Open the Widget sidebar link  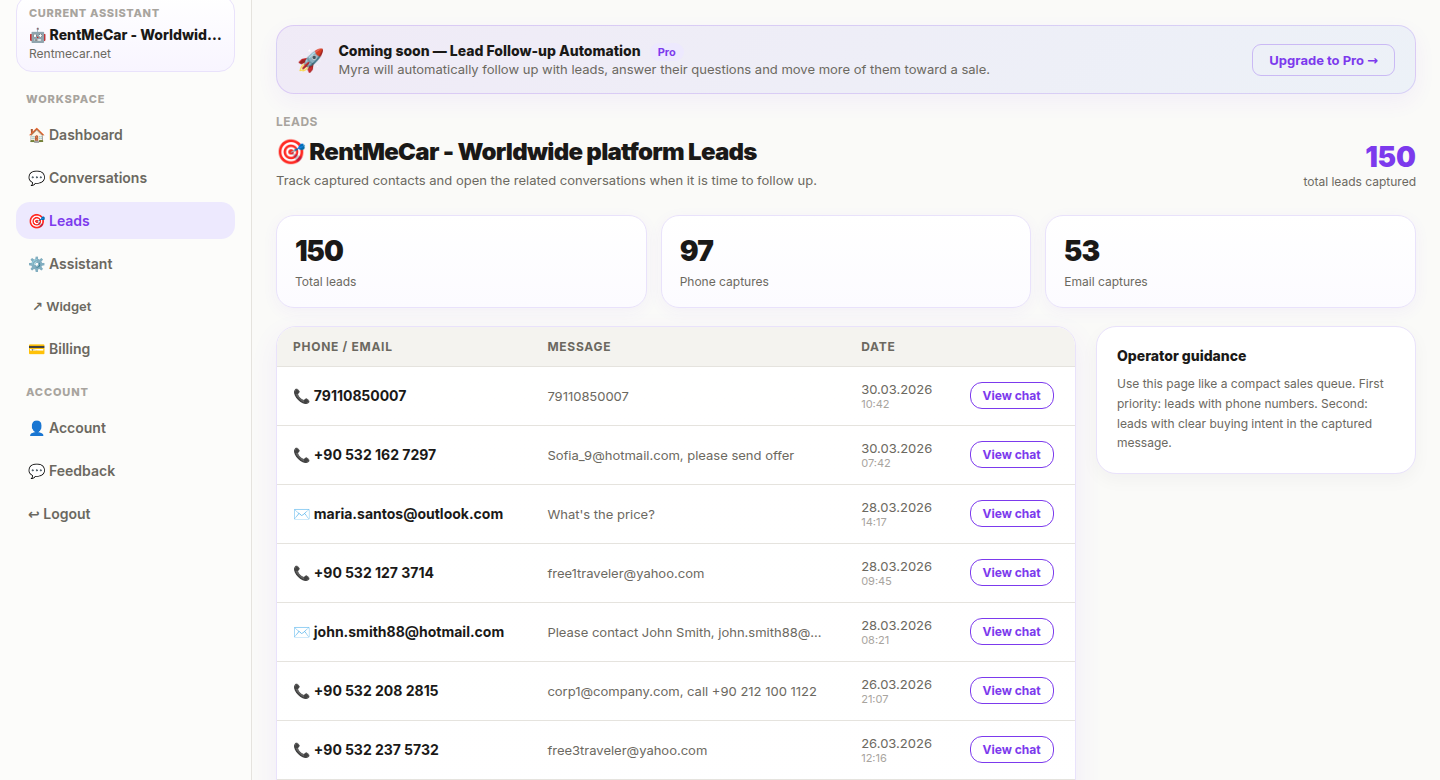[x=68, y=307]
